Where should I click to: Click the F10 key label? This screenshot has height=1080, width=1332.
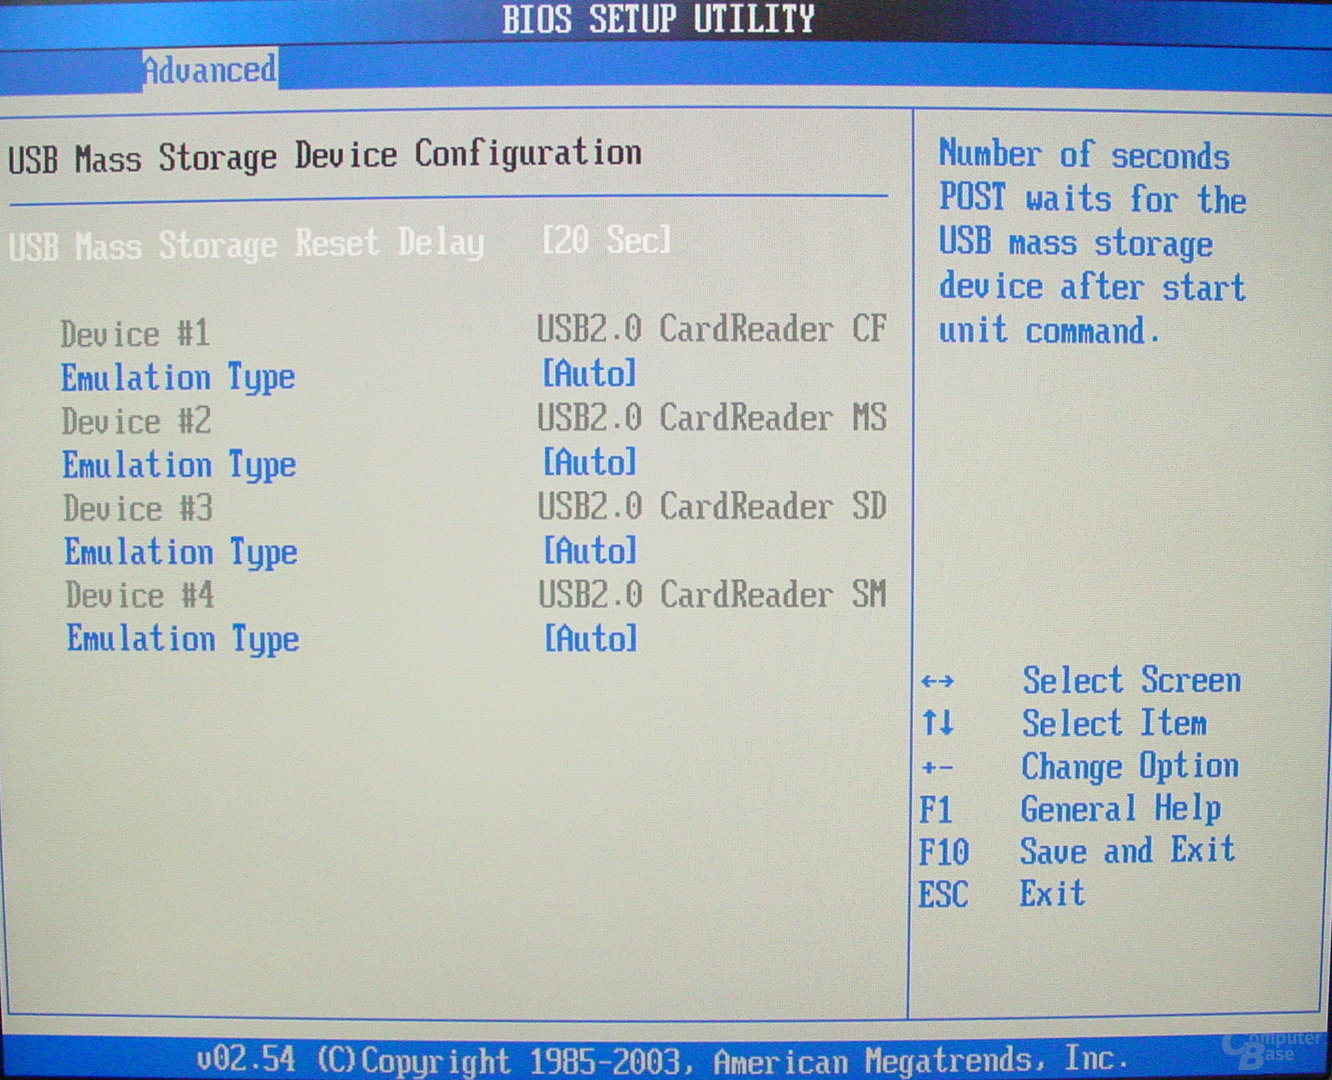pyautogui.click(x=944, y=852)
